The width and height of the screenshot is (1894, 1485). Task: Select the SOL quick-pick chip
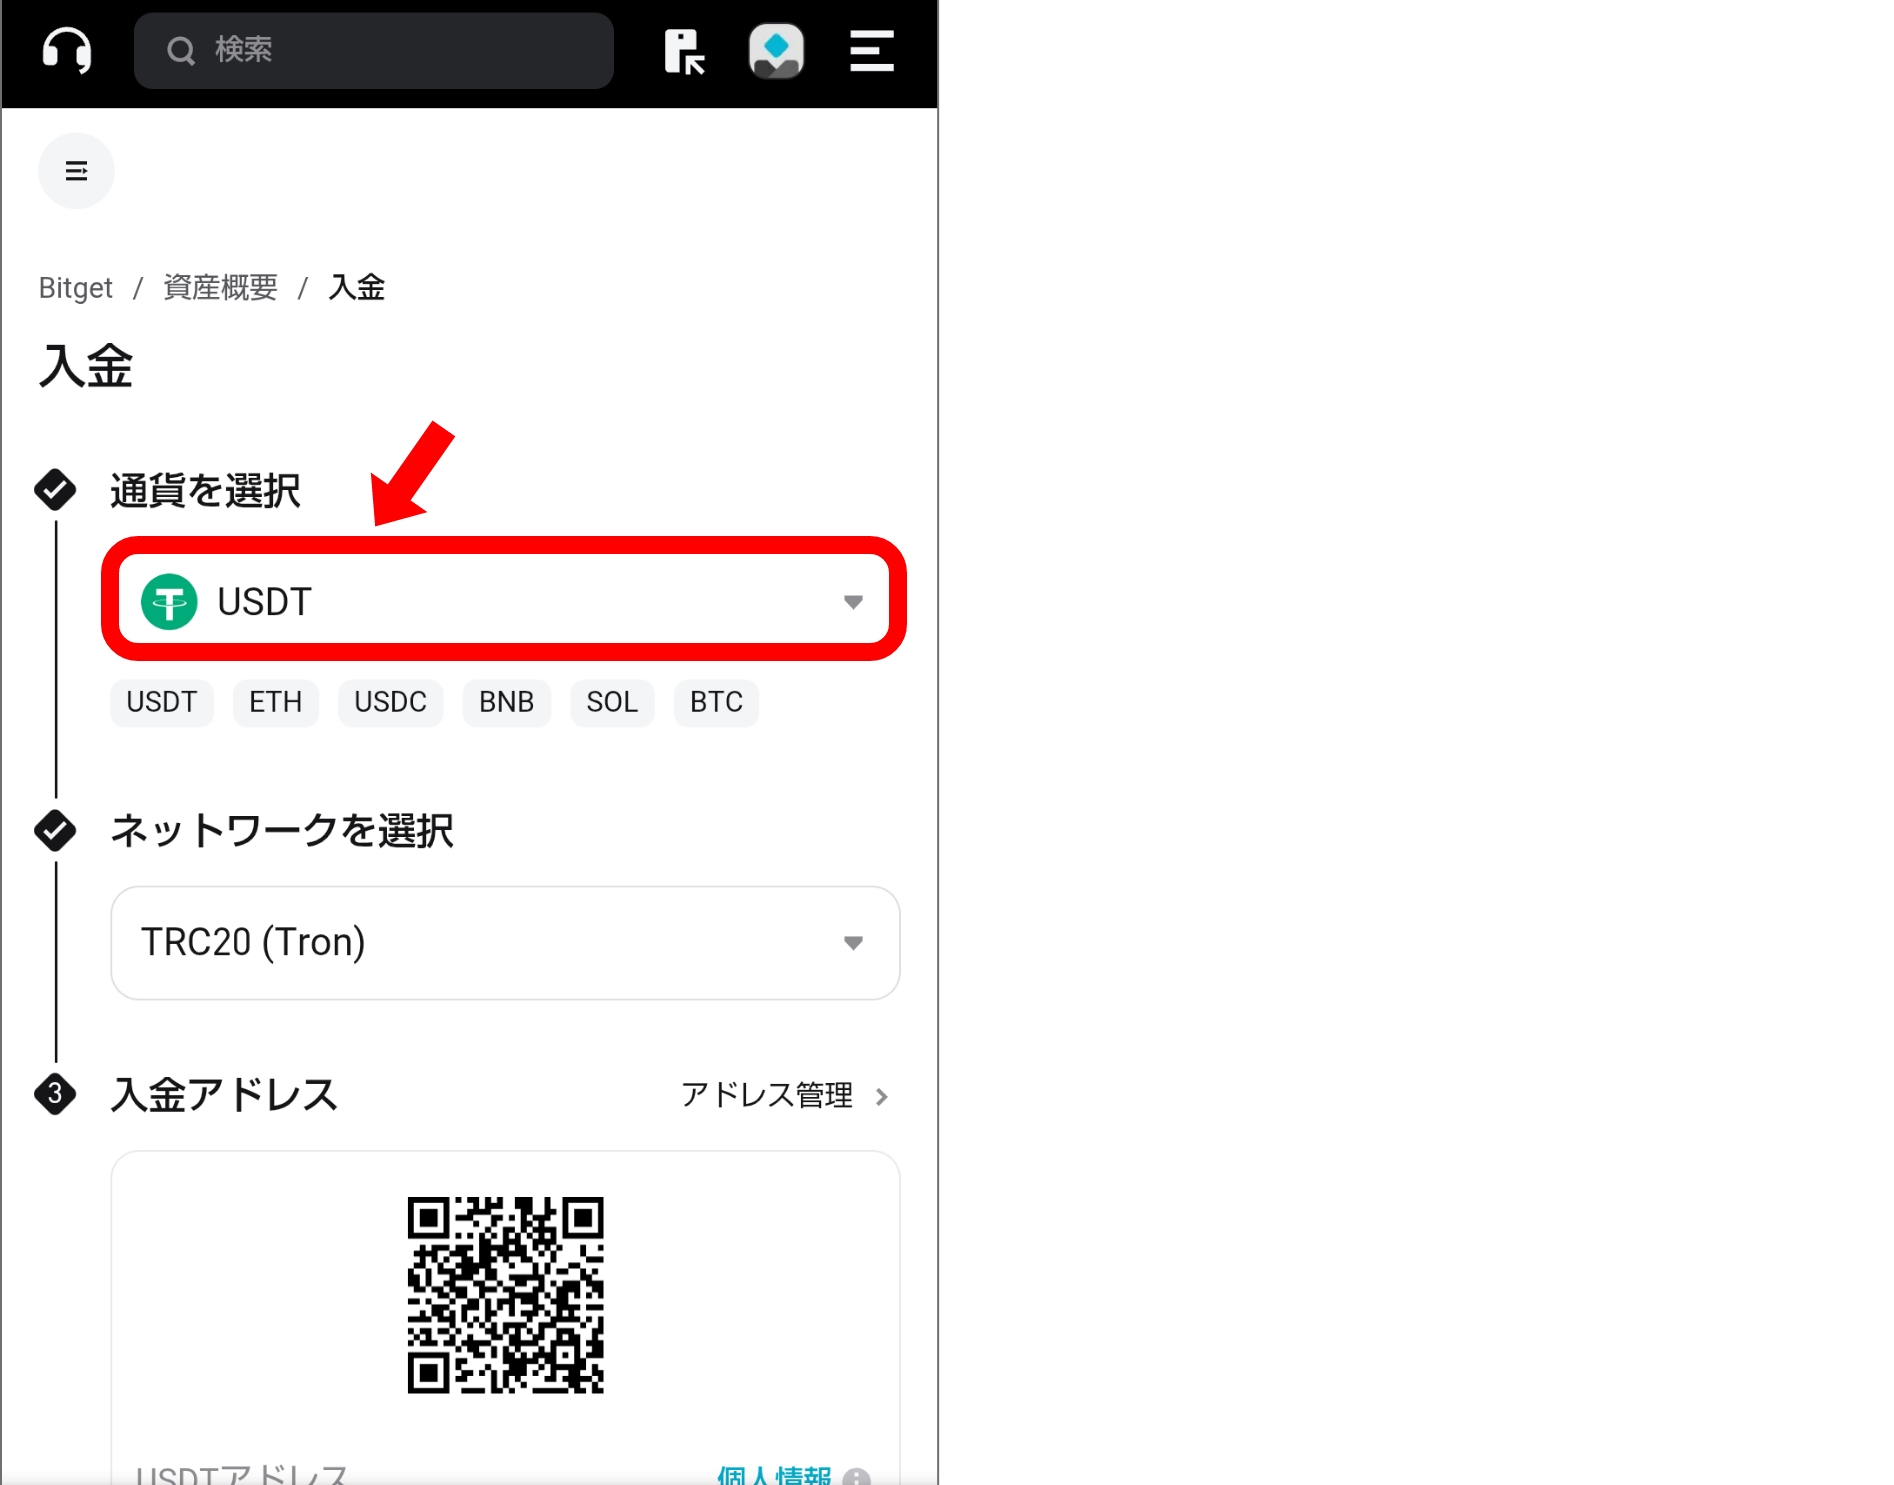point(612,702)
